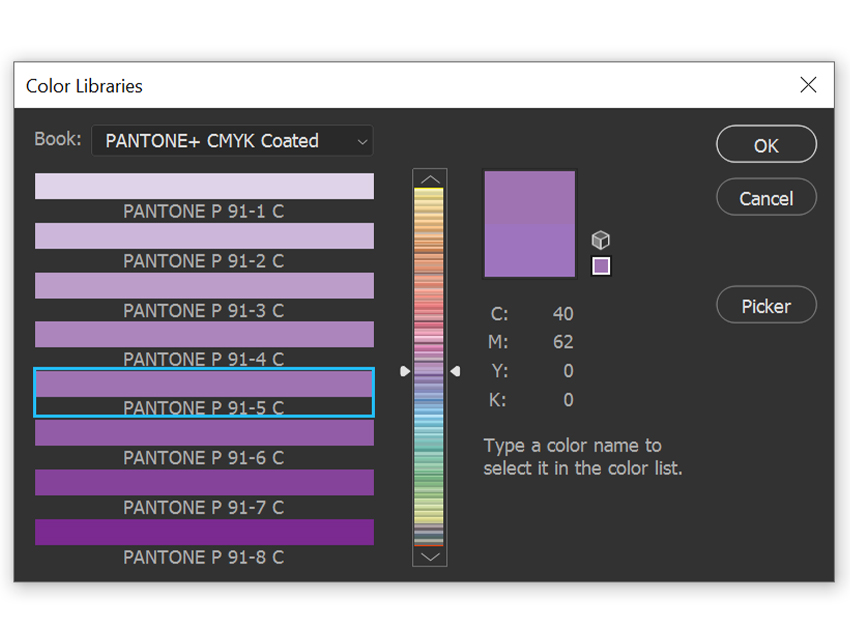Click the up arrow atop the color spectrum bar
This screenshot has height=643, width=850.
(x=429, y=177)
